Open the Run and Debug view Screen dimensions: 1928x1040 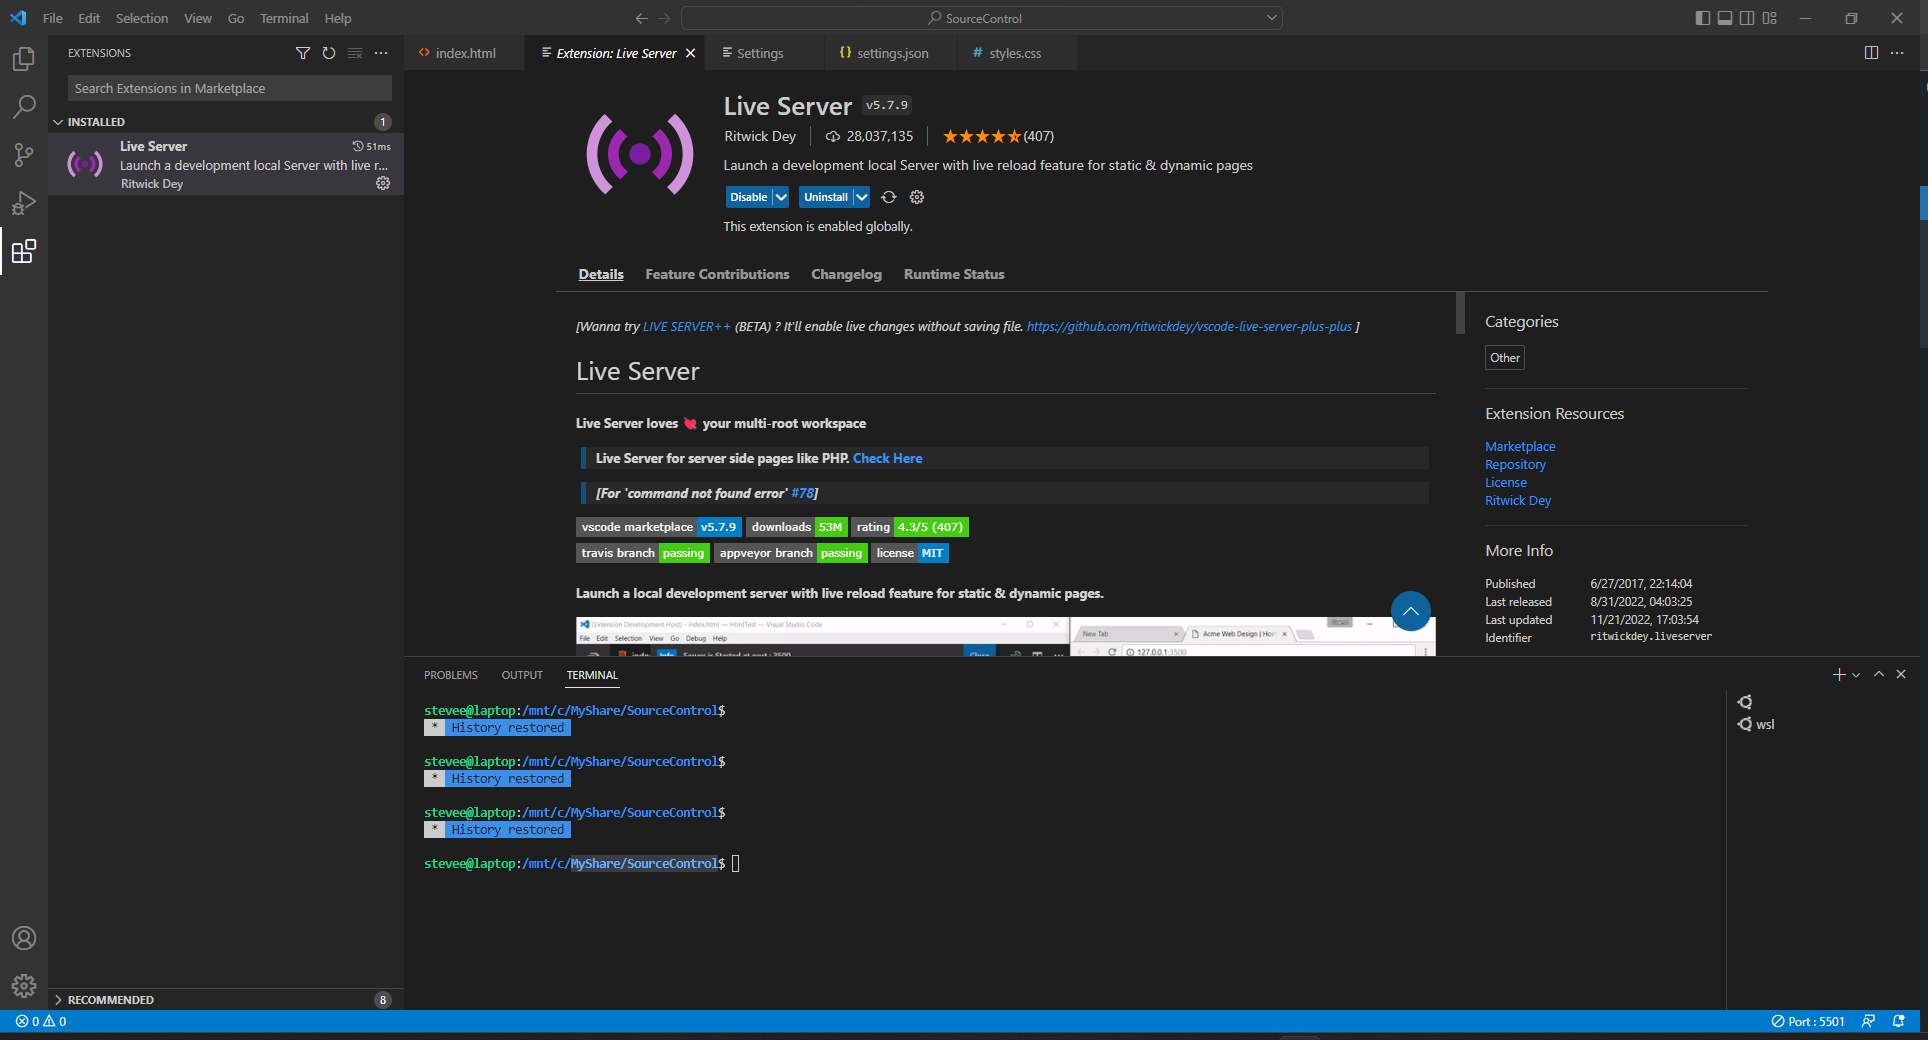coord(24,203)
